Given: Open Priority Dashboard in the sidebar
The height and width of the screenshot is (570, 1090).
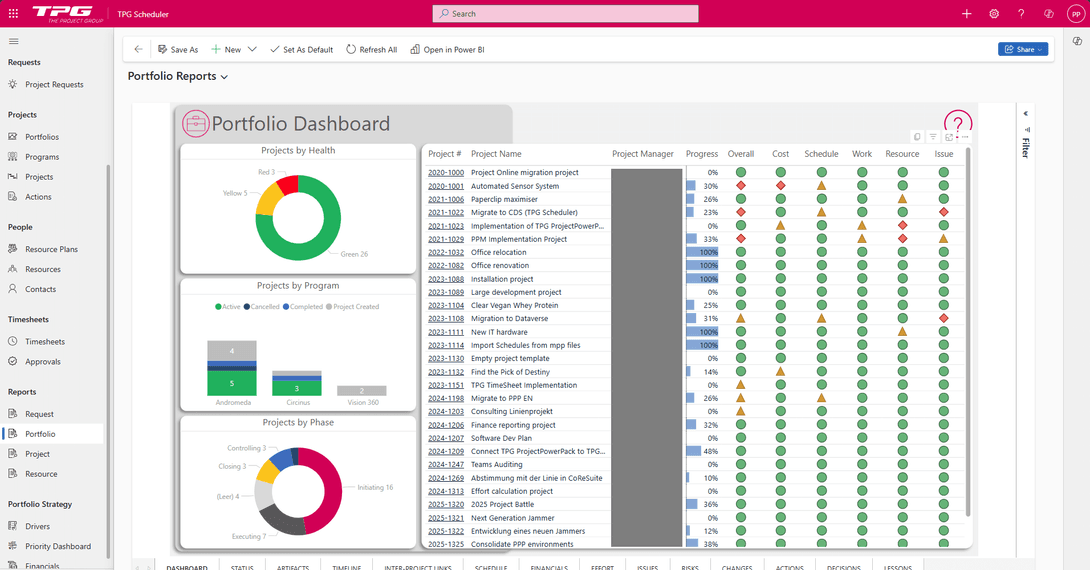Looking at the screenshot, I should (x=58, y=546).
